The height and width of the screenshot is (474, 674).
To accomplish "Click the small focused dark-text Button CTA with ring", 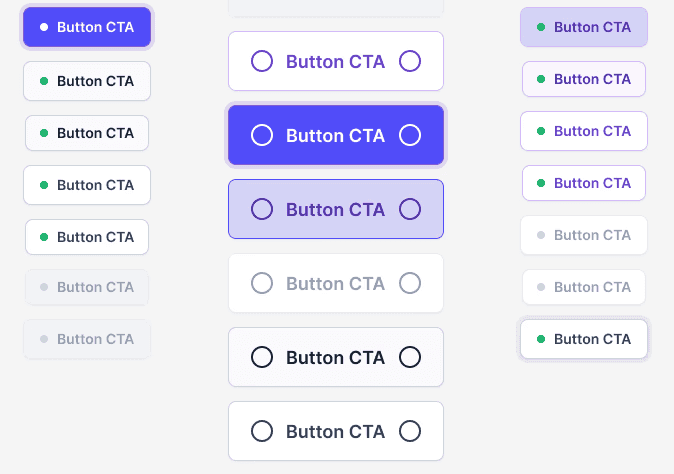I will [584, 339].
